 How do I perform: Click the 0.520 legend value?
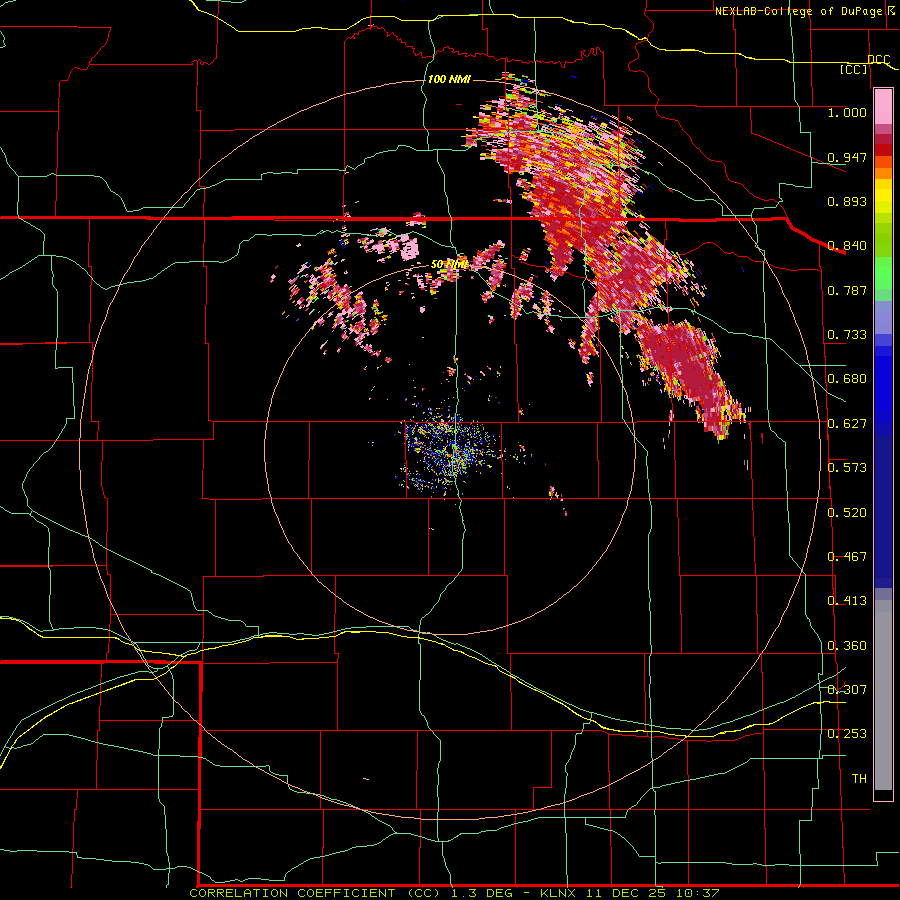point(847,513)
